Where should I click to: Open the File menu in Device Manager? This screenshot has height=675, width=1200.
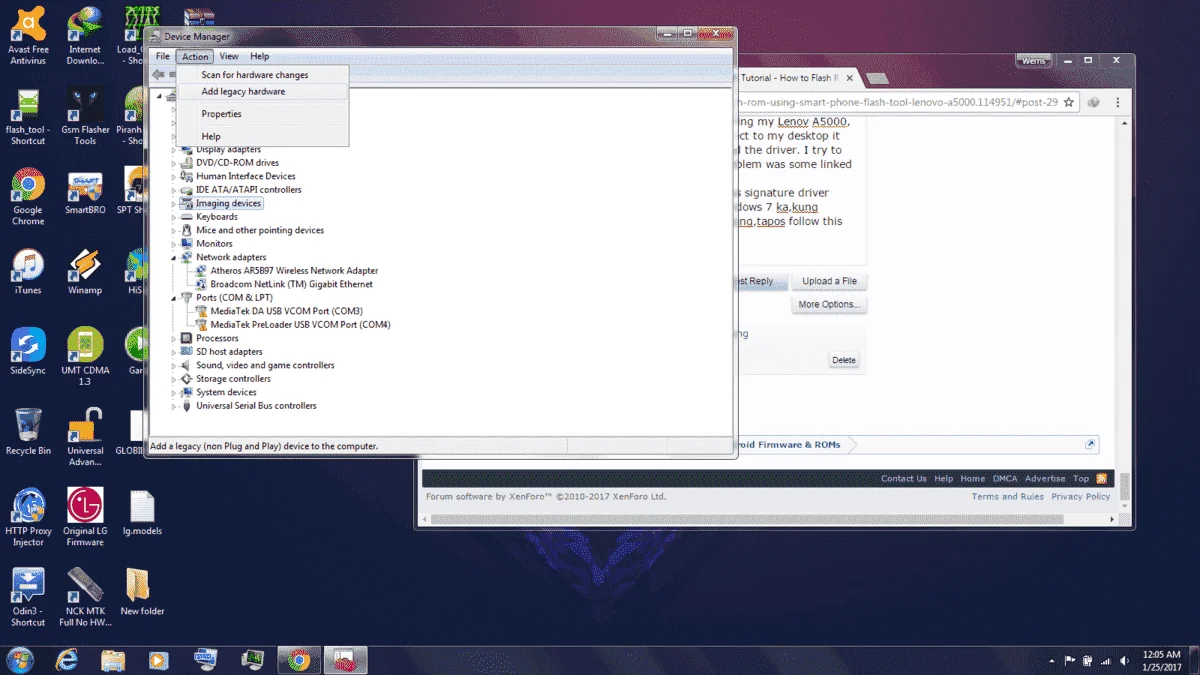[162, 57]
